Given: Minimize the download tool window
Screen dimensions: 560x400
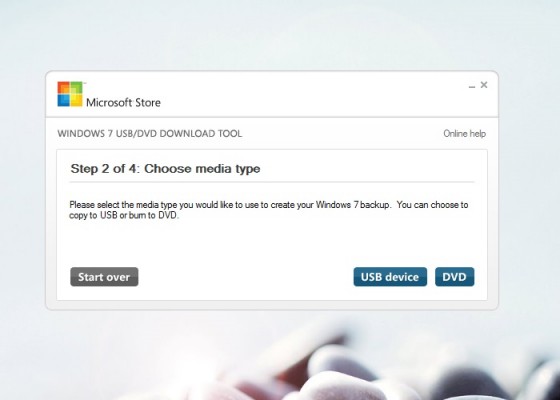Looking at the screenshot, I should coord(472,86).
